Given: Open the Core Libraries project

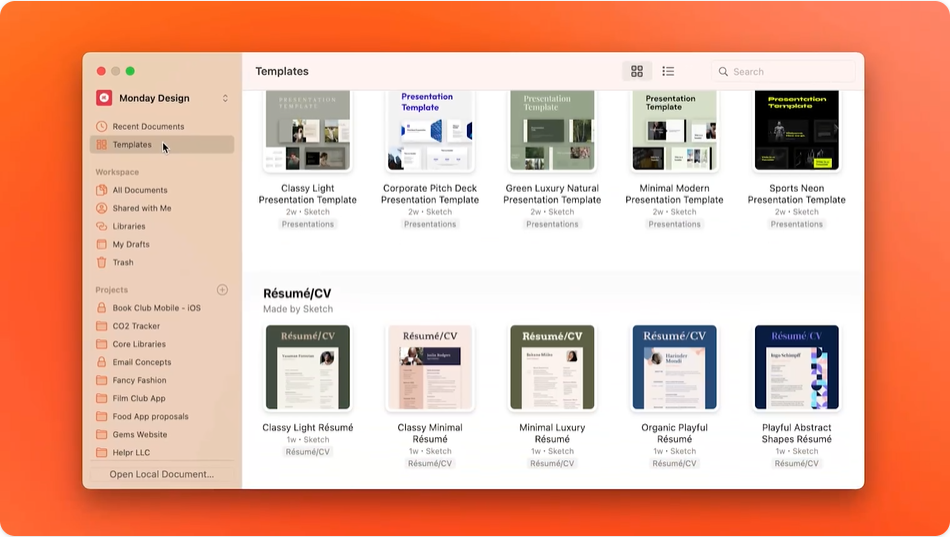Looking at the screenshot, I should (x=162, y=344).
